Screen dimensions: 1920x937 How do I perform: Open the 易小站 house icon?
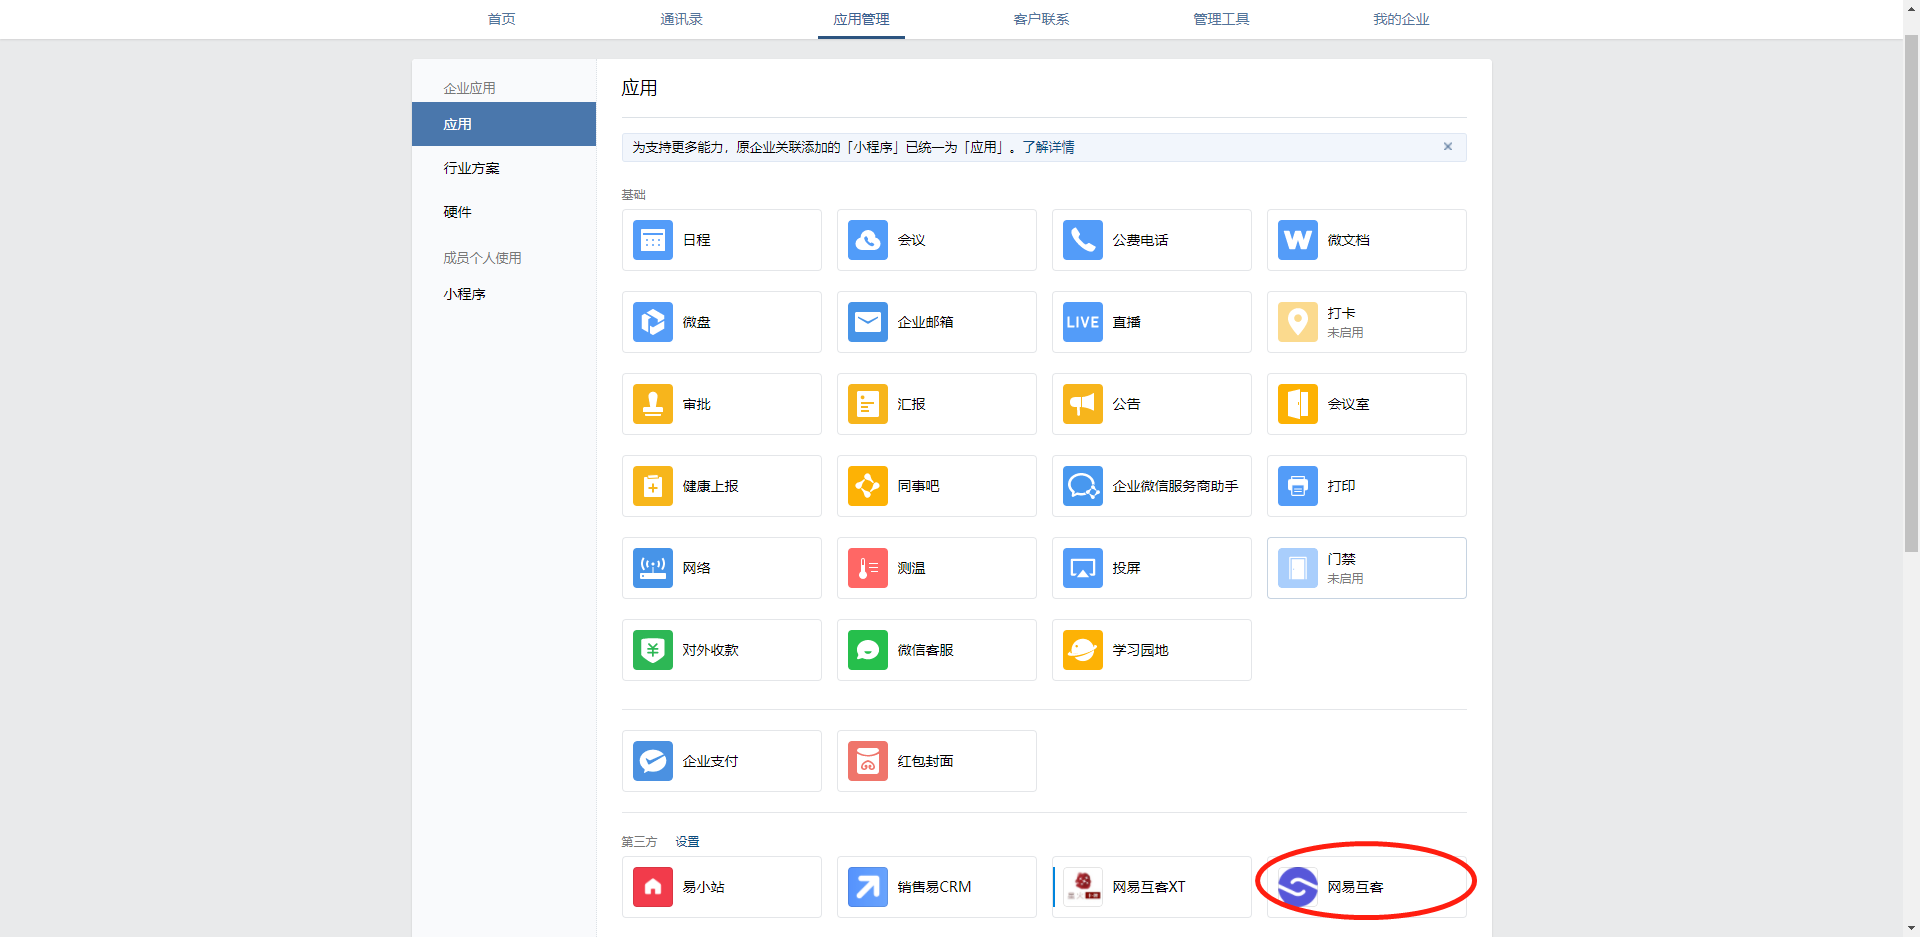[x=652, y=887]
